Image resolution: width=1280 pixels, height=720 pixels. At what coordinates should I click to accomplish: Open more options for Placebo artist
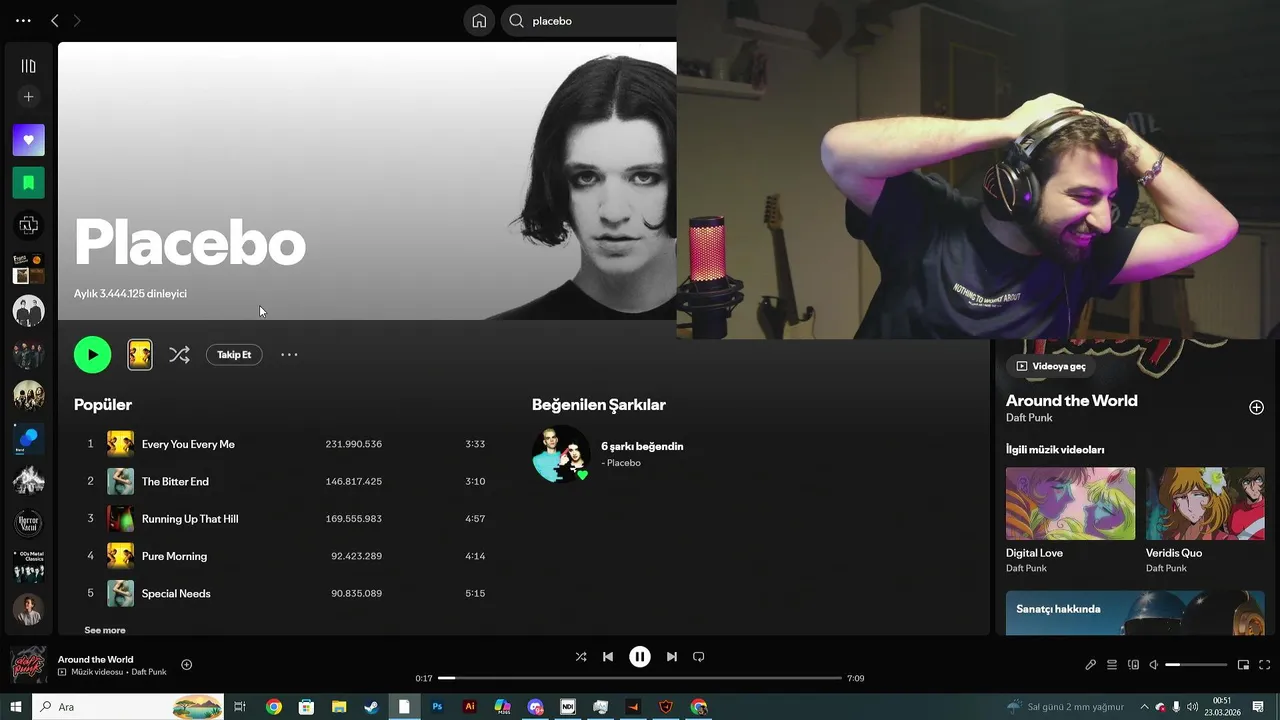click(x=289, y=354)
